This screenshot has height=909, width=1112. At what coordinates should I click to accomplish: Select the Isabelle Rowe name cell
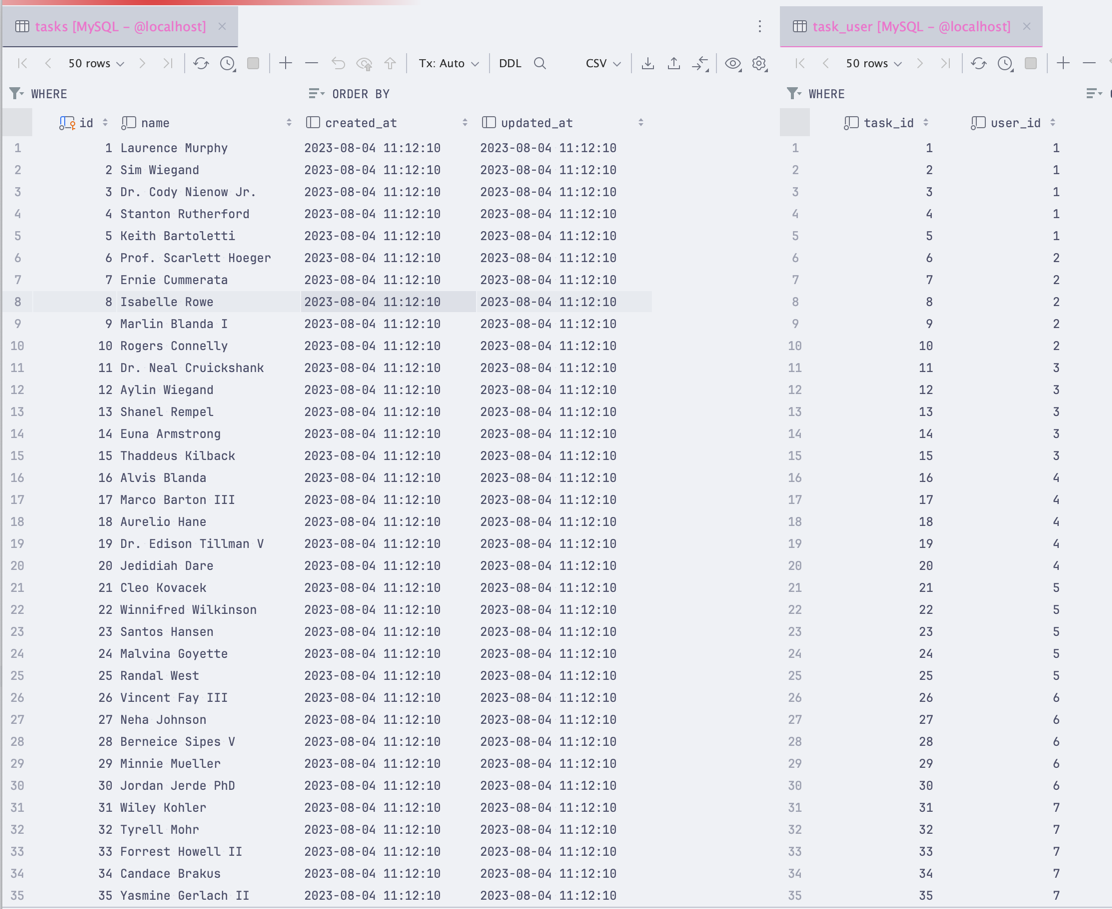pyautogui.click(x=167, y=302)
